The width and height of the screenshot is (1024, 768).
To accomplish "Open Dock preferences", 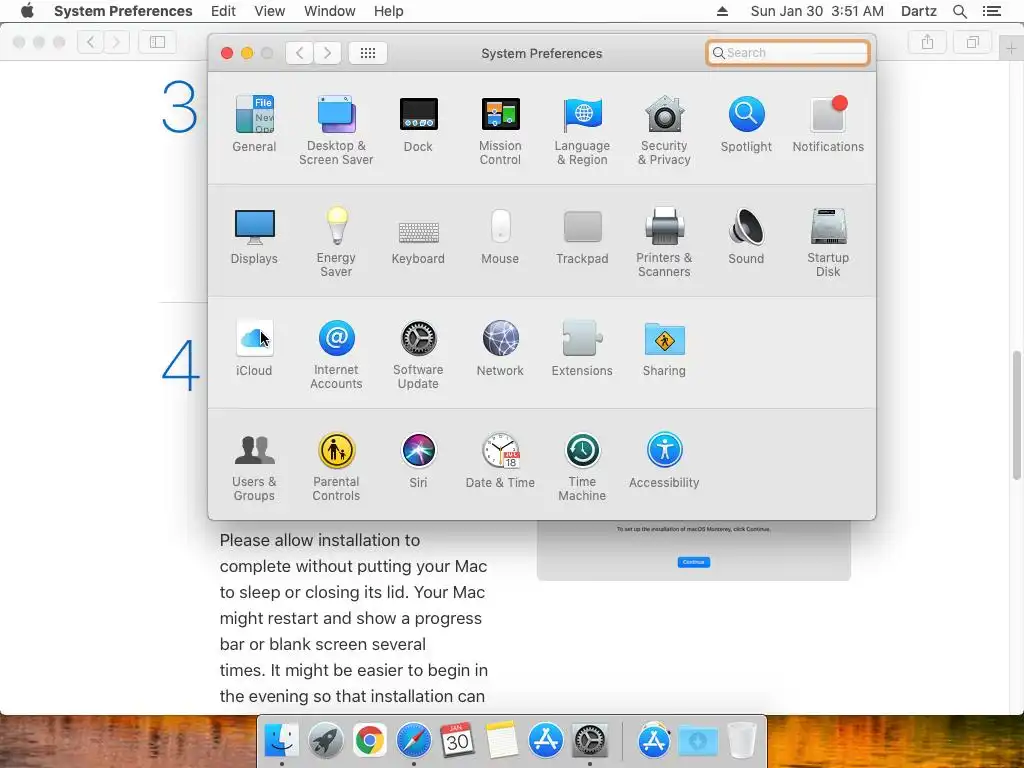I will 418,124.
